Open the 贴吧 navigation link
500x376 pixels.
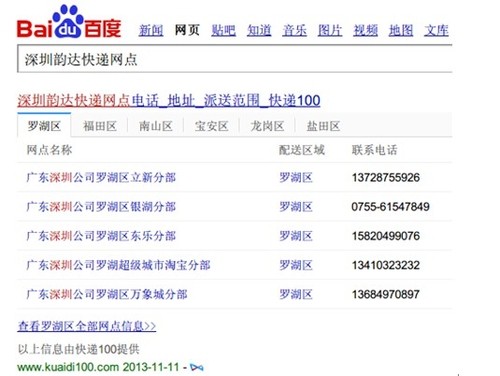(223, 30)
